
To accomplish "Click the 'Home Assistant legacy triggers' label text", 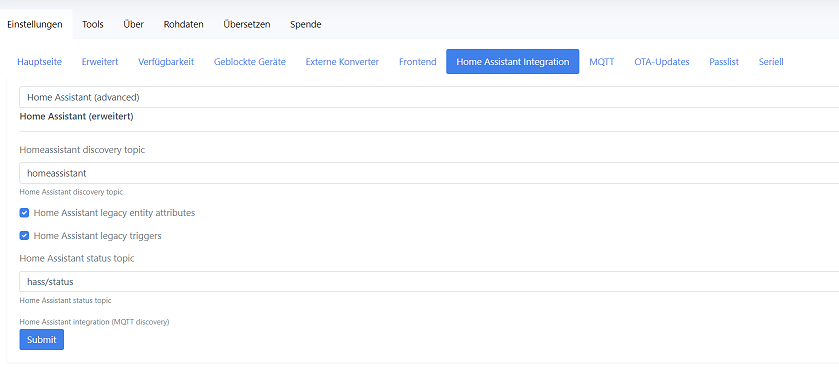I will click(x=97, y=236).
